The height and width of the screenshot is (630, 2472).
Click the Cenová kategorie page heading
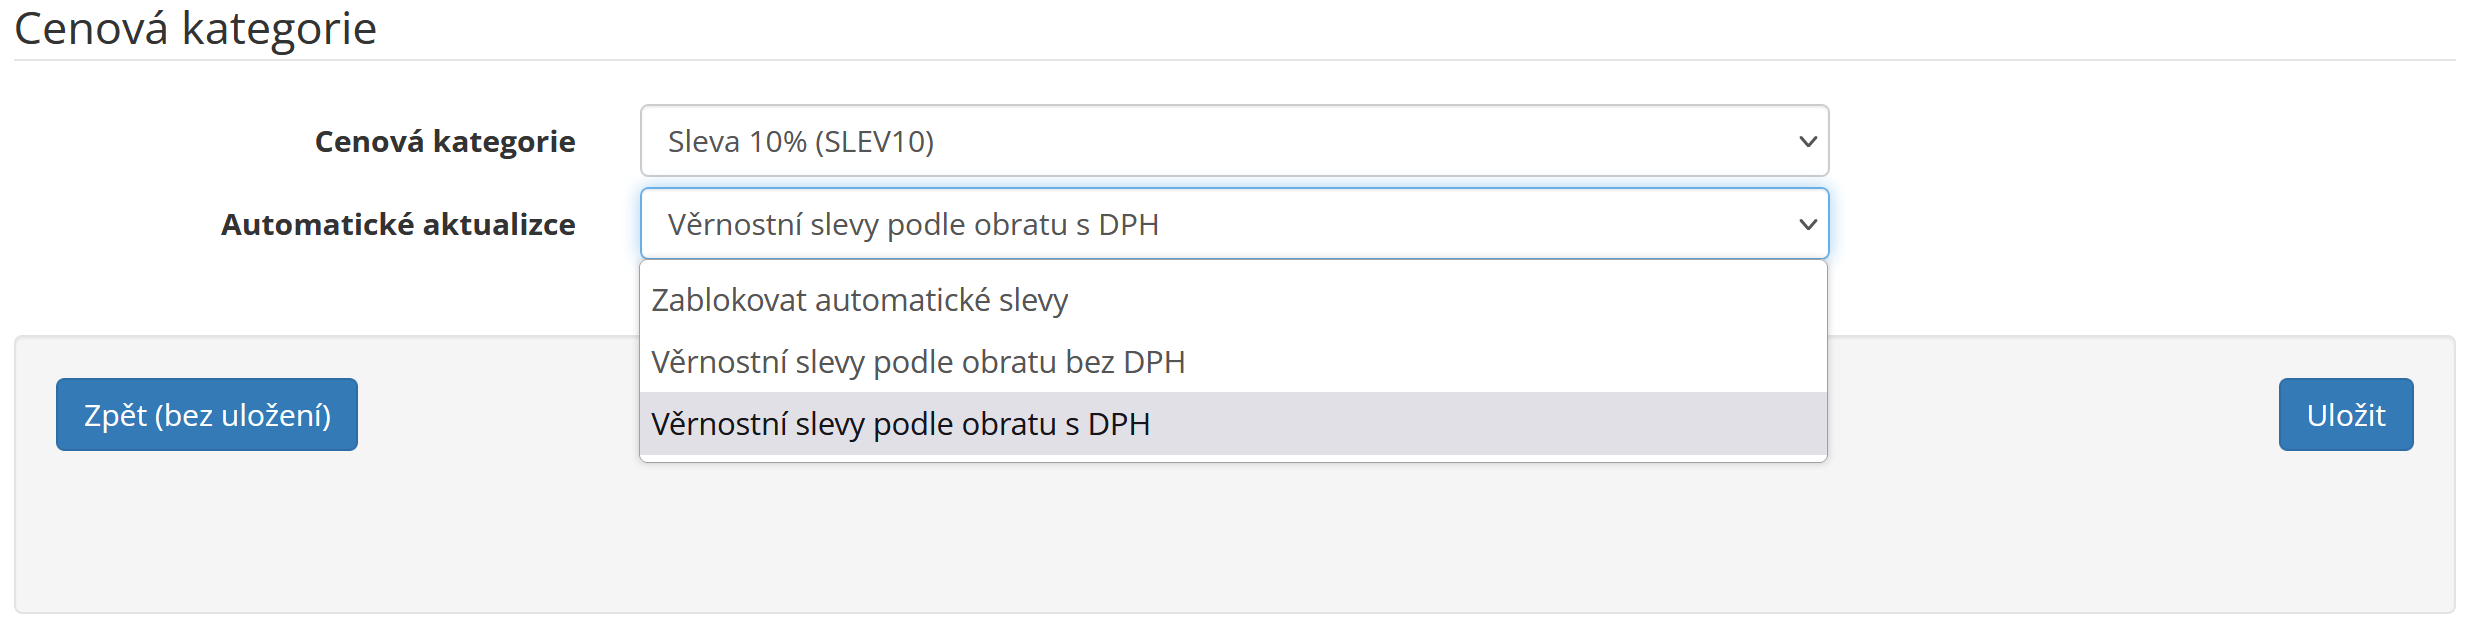coord(195,28)
